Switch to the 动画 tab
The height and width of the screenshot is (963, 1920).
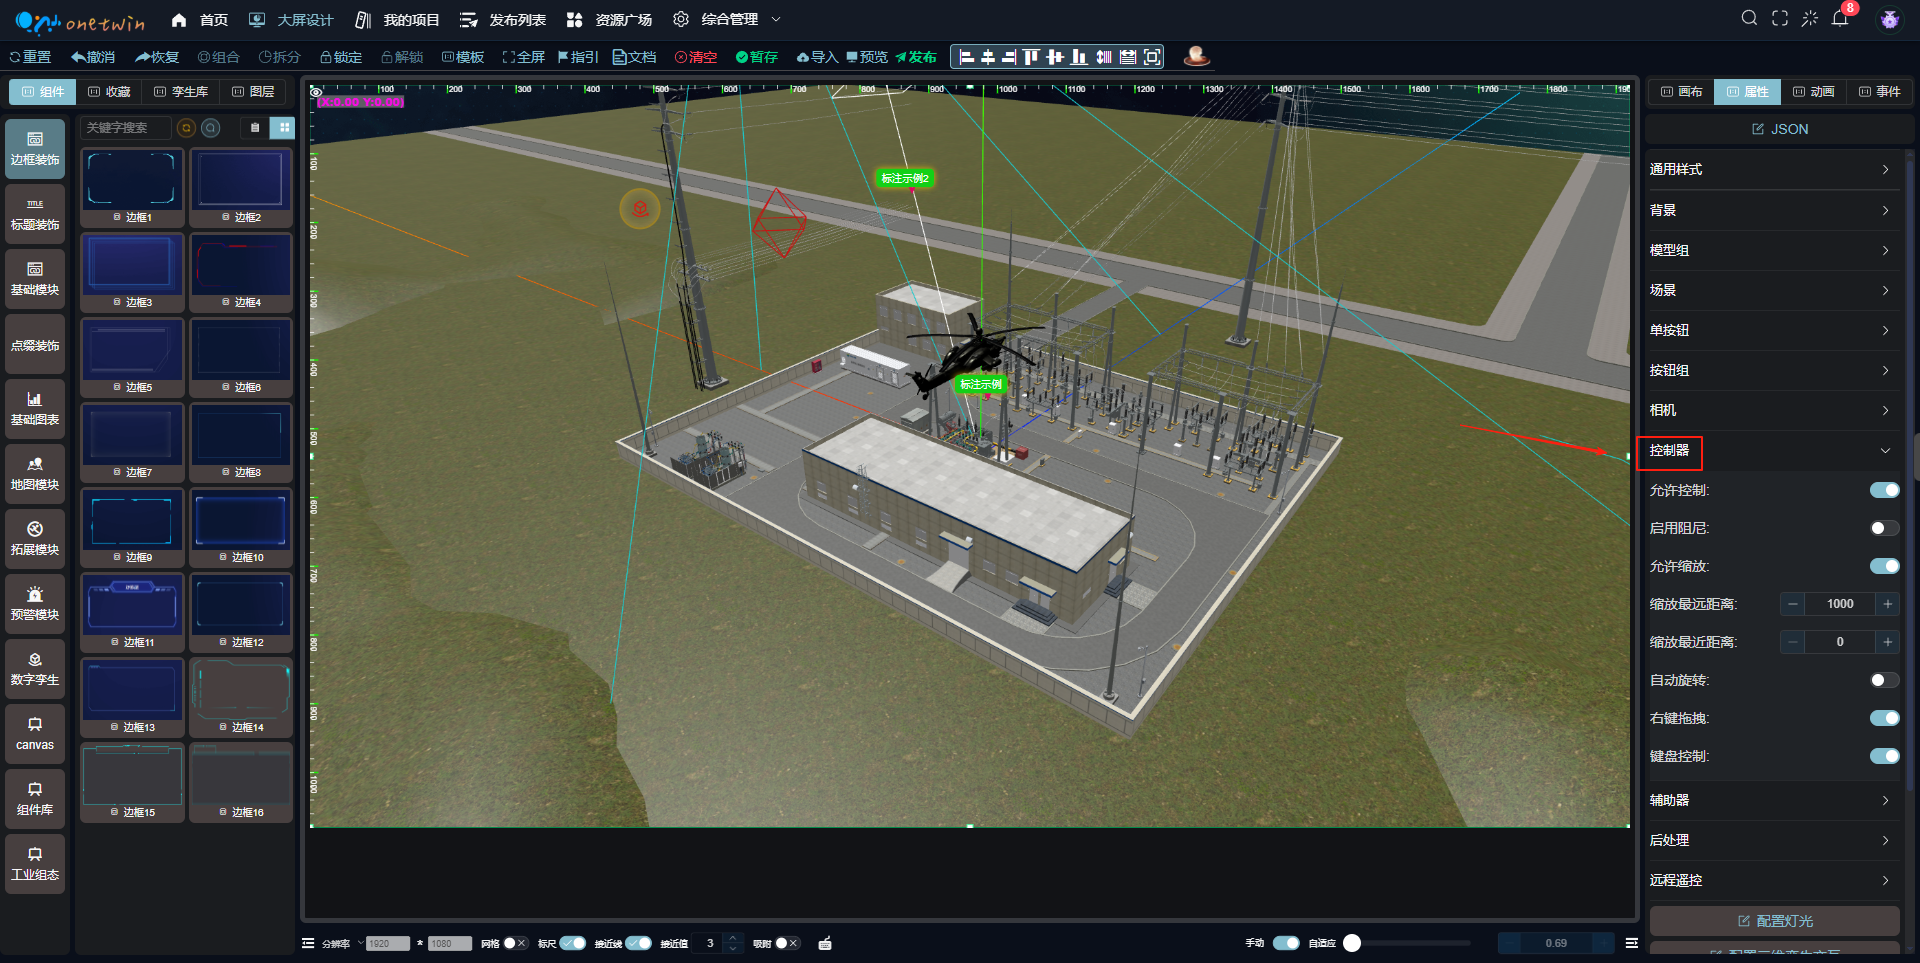click(x=1813, y=92)
